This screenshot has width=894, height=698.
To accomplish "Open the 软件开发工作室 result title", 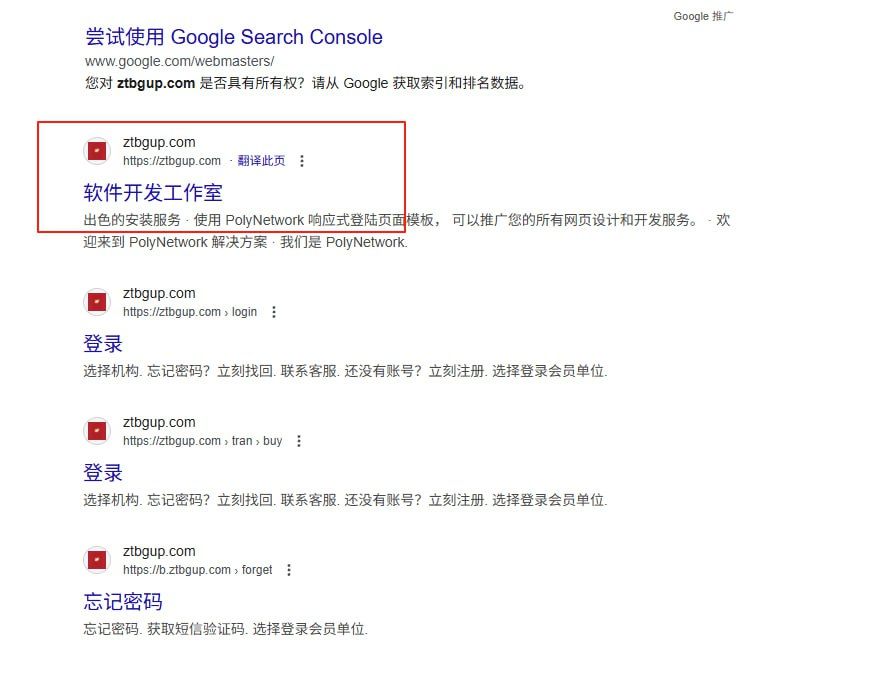I will coord(153,193).
